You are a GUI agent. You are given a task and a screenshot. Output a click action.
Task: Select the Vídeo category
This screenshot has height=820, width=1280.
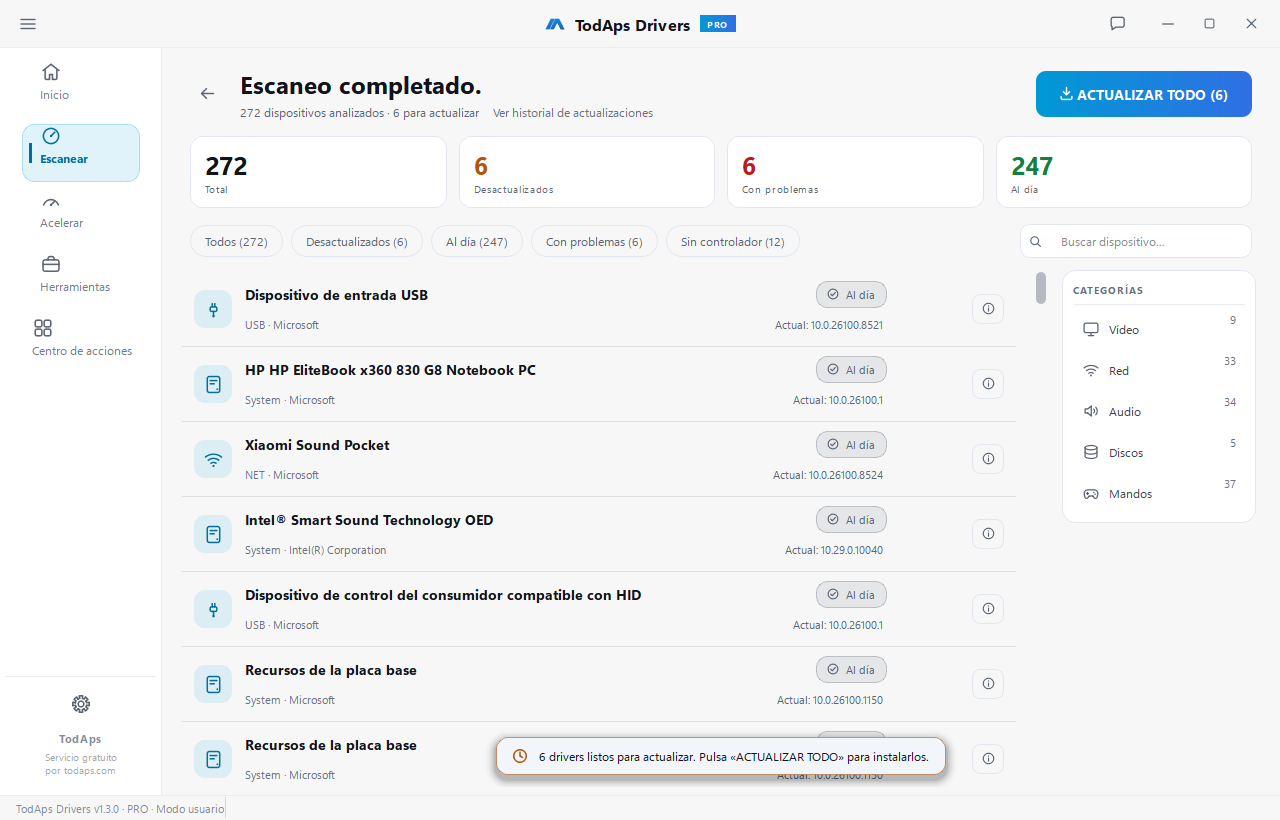[x=1159, y=330]
